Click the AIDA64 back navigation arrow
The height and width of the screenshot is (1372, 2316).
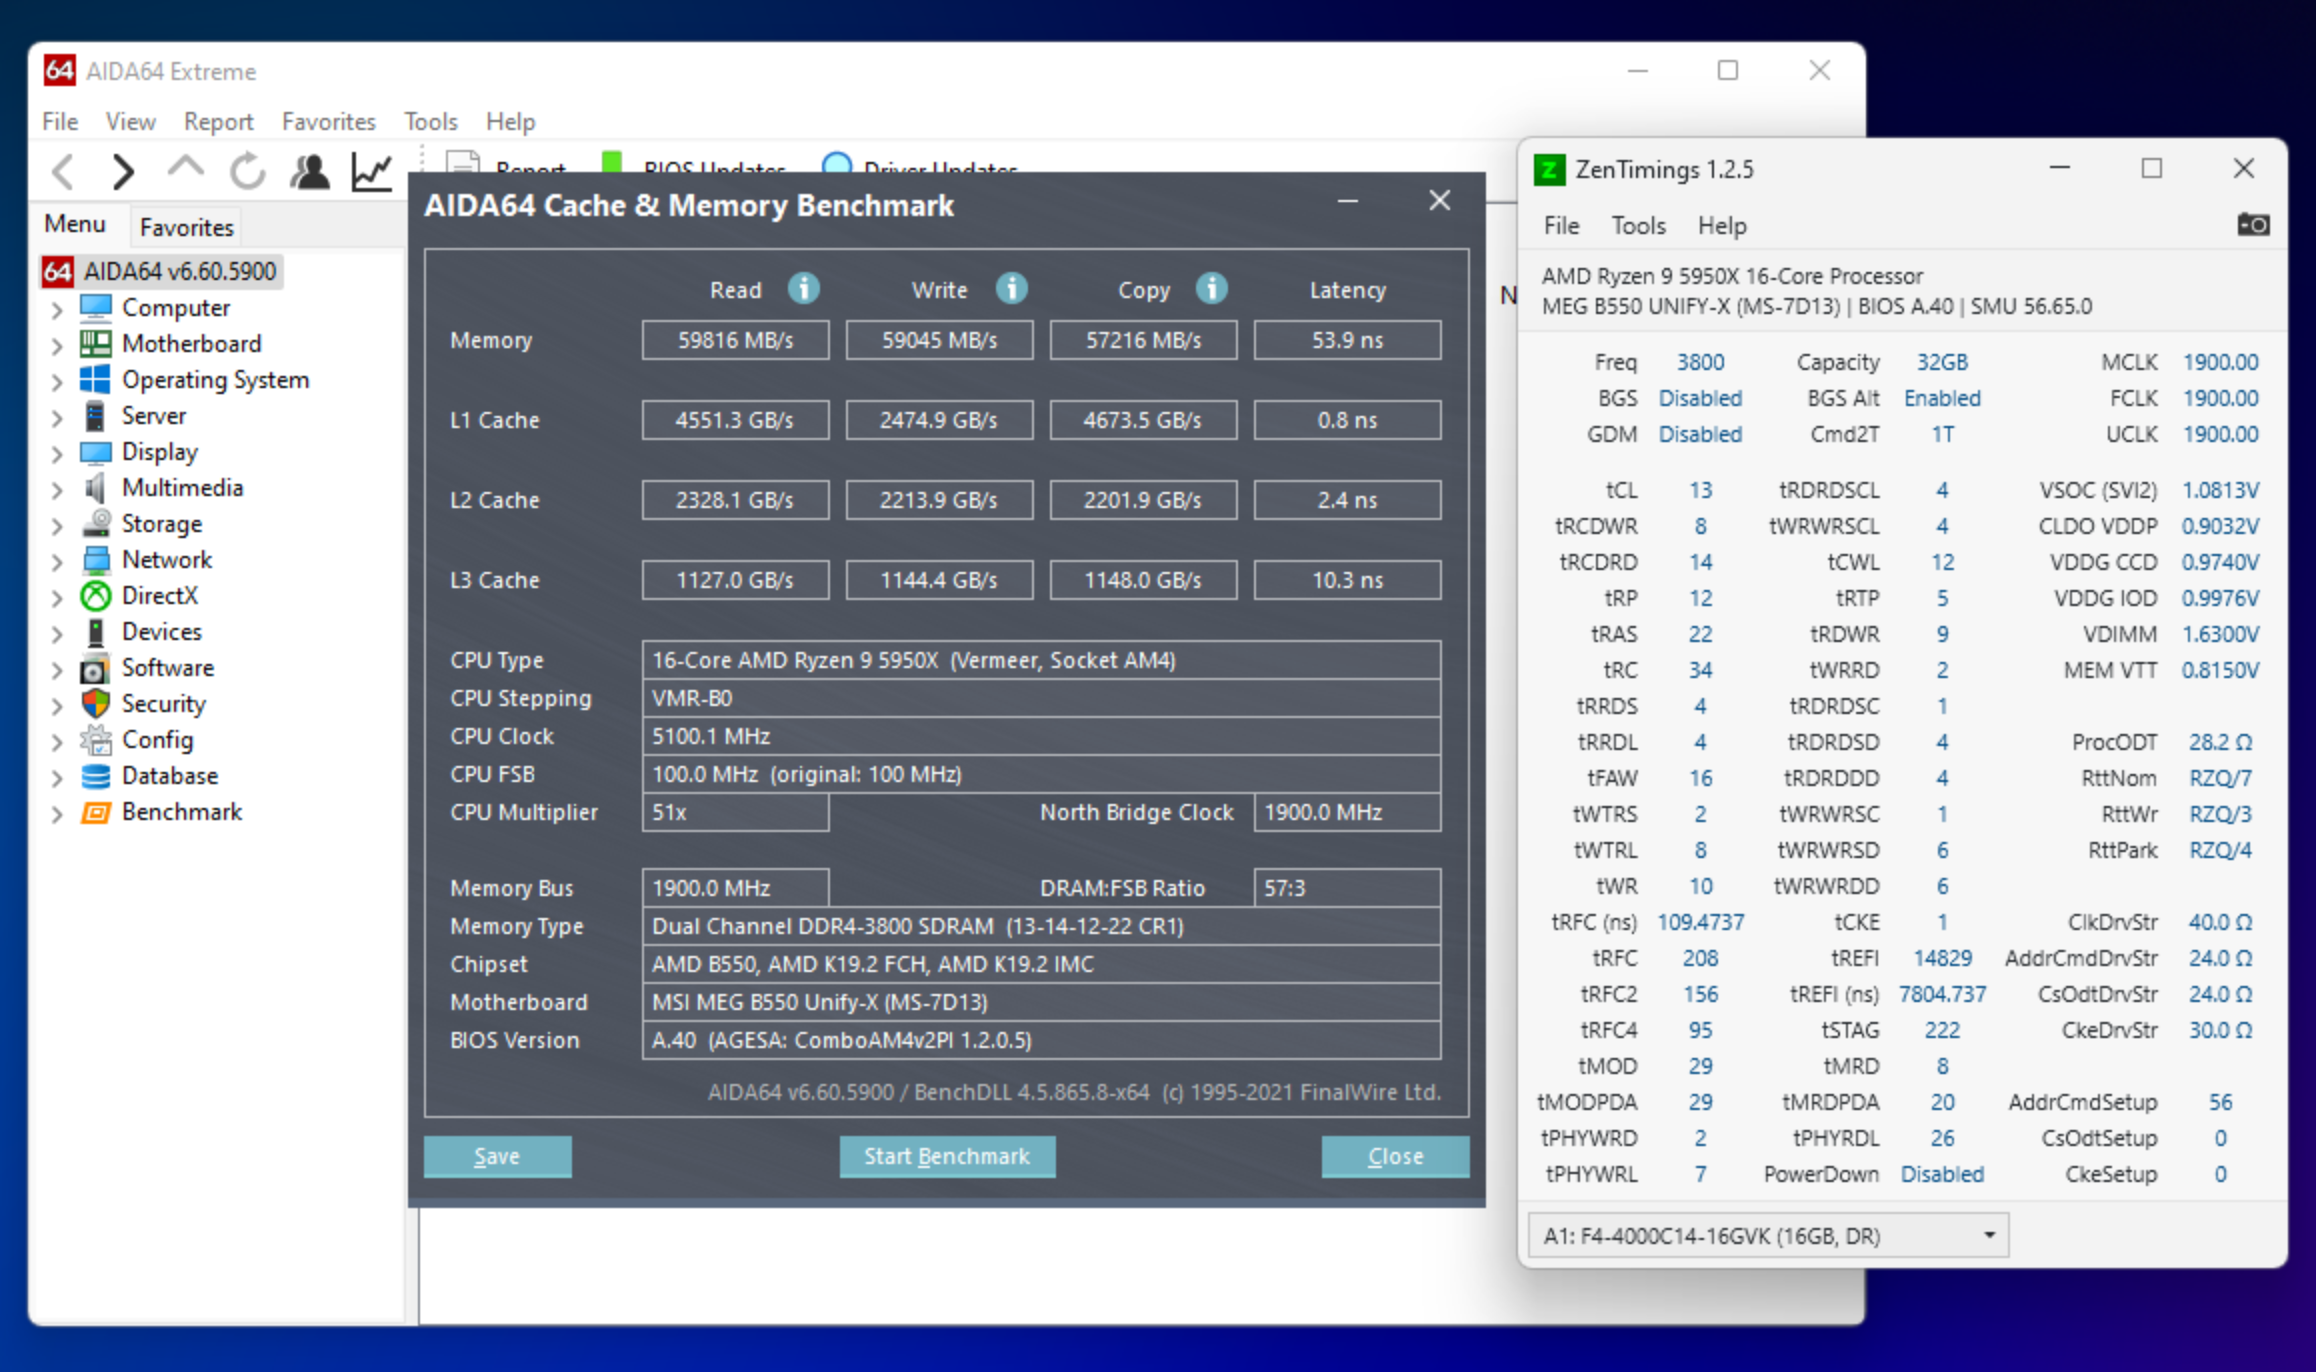click(64, 172)
